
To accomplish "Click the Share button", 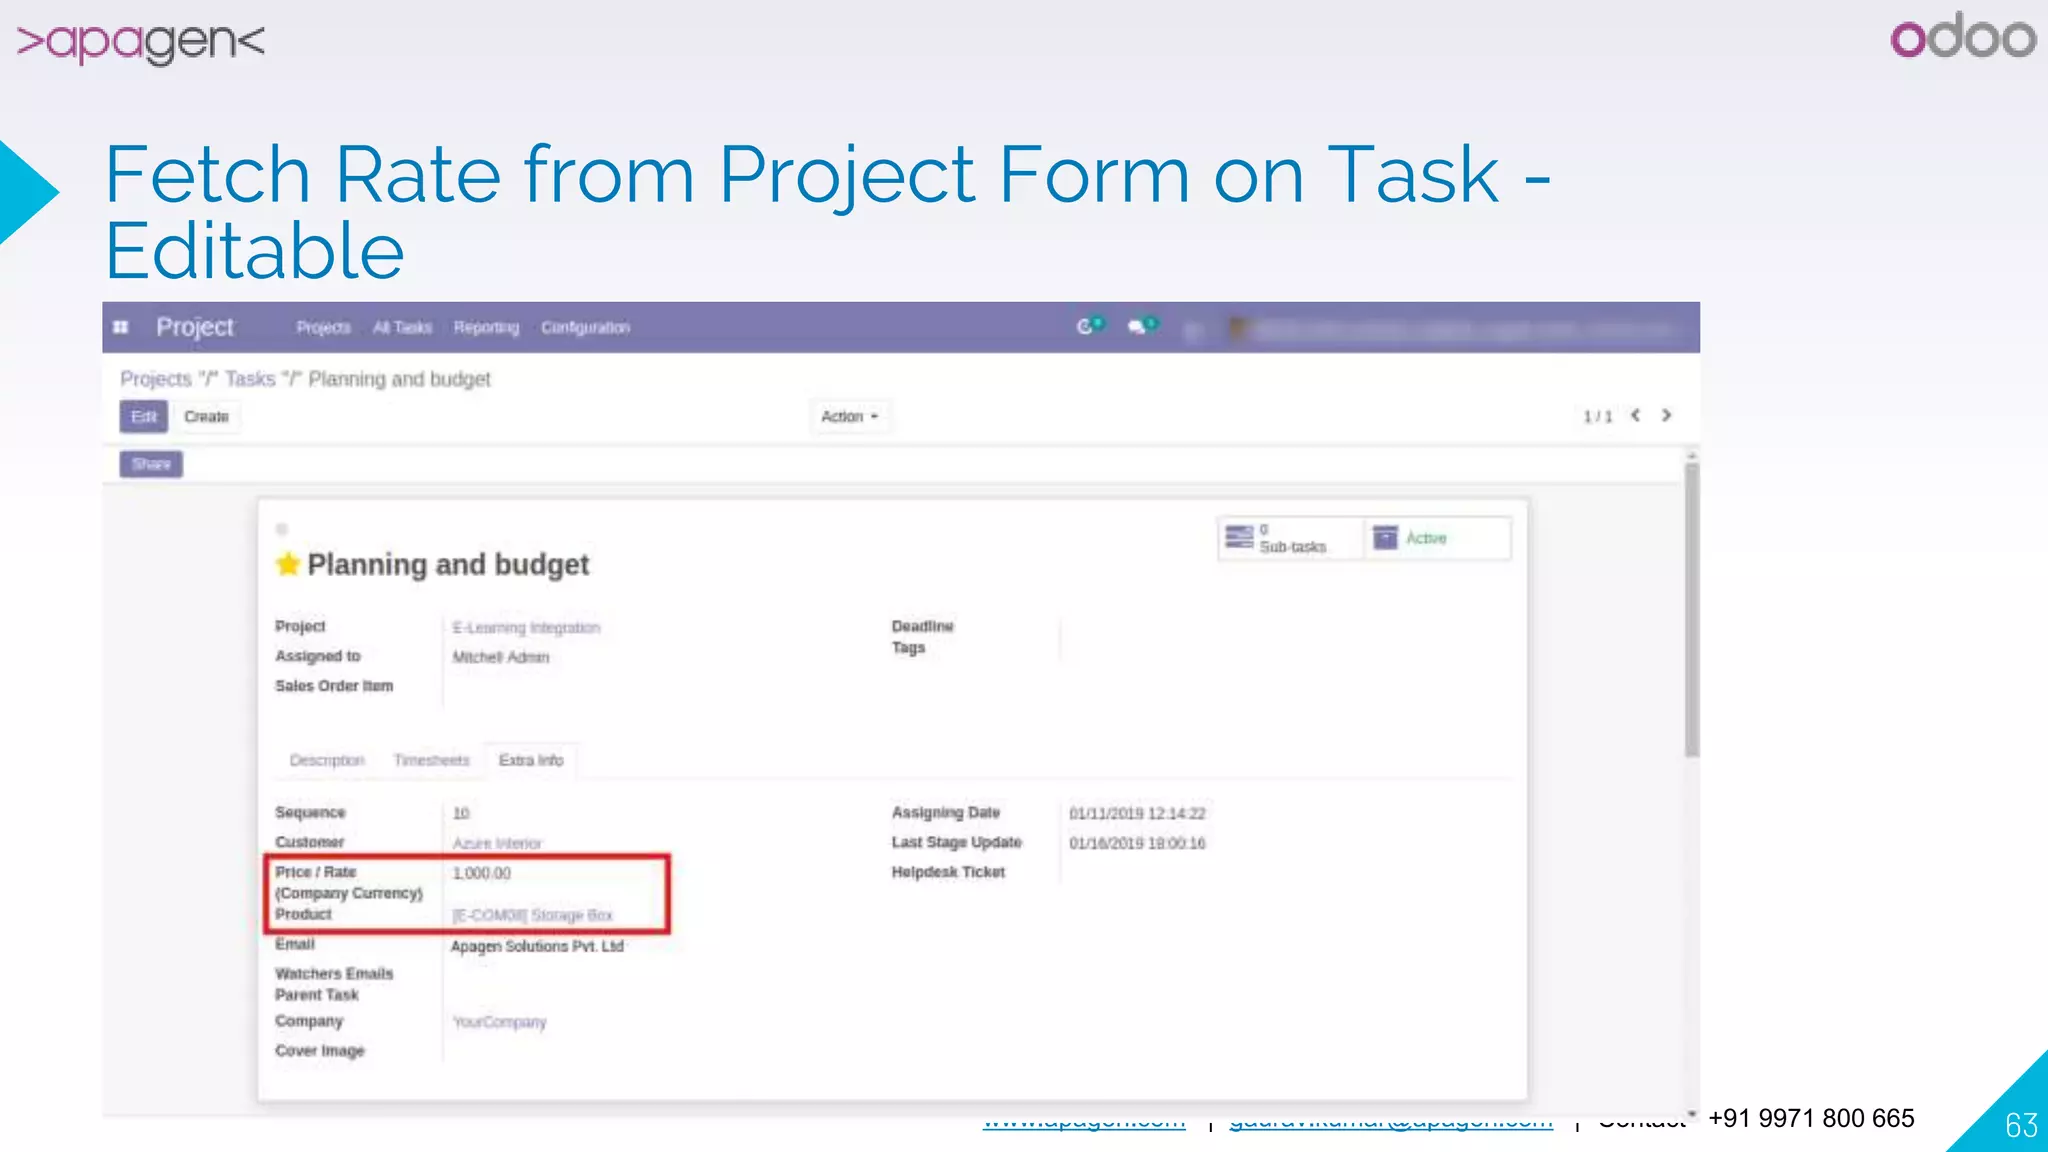I will tap(151, 464).
